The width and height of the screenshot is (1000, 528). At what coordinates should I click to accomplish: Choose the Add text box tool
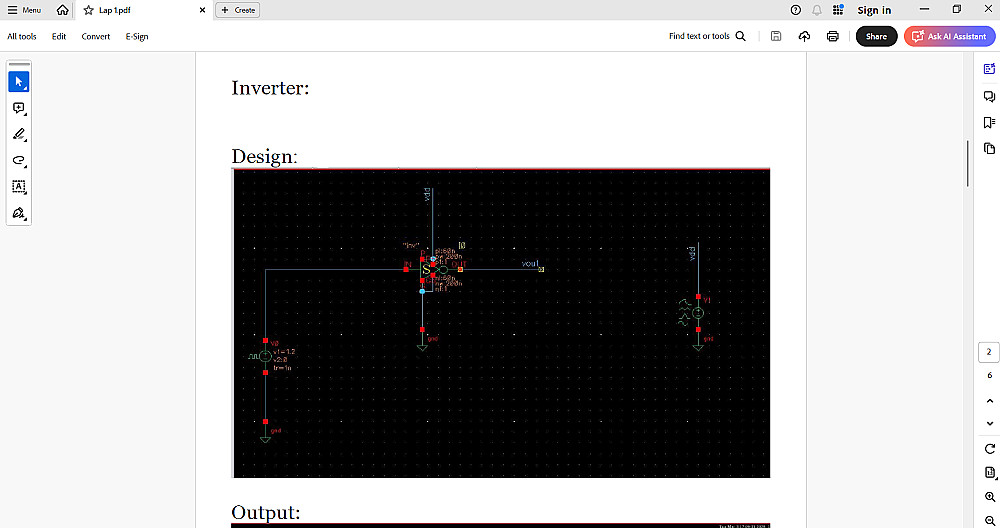18,186
